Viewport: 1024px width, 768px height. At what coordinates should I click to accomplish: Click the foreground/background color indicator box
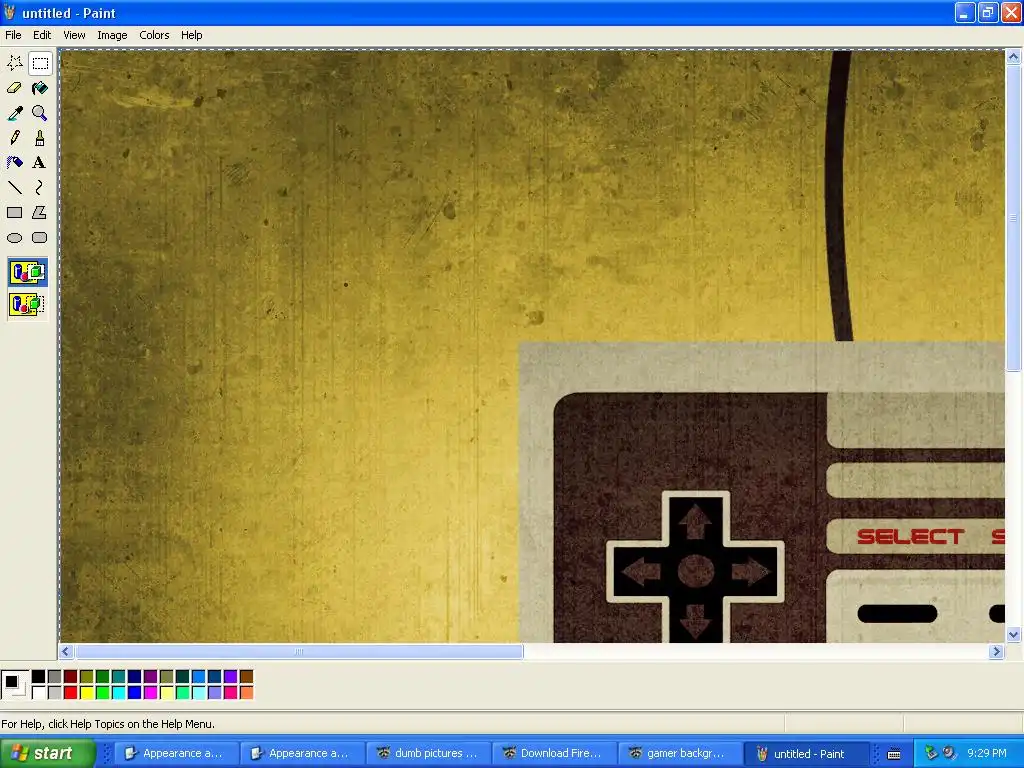coord(14,684)
